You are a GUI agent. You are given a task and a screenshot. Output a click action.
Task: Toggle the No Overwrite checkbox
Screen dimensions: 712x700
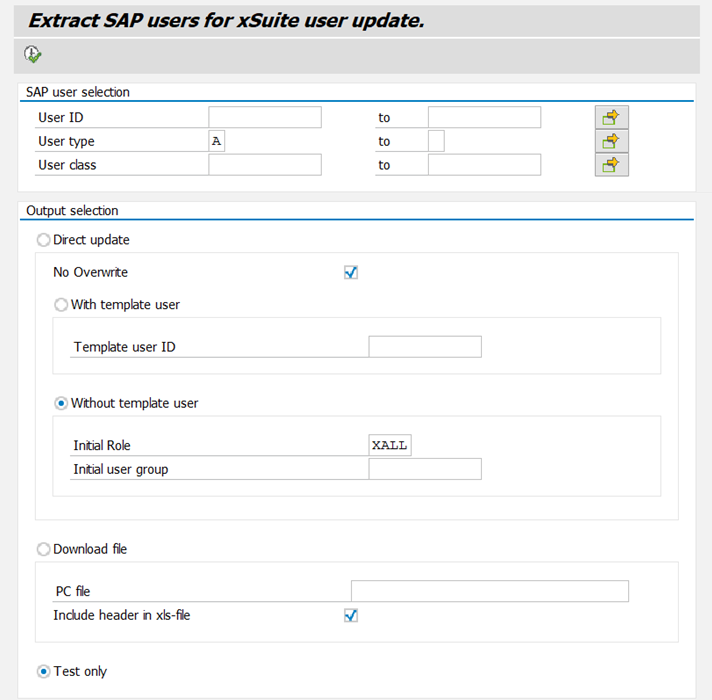(x=351, y=272)
